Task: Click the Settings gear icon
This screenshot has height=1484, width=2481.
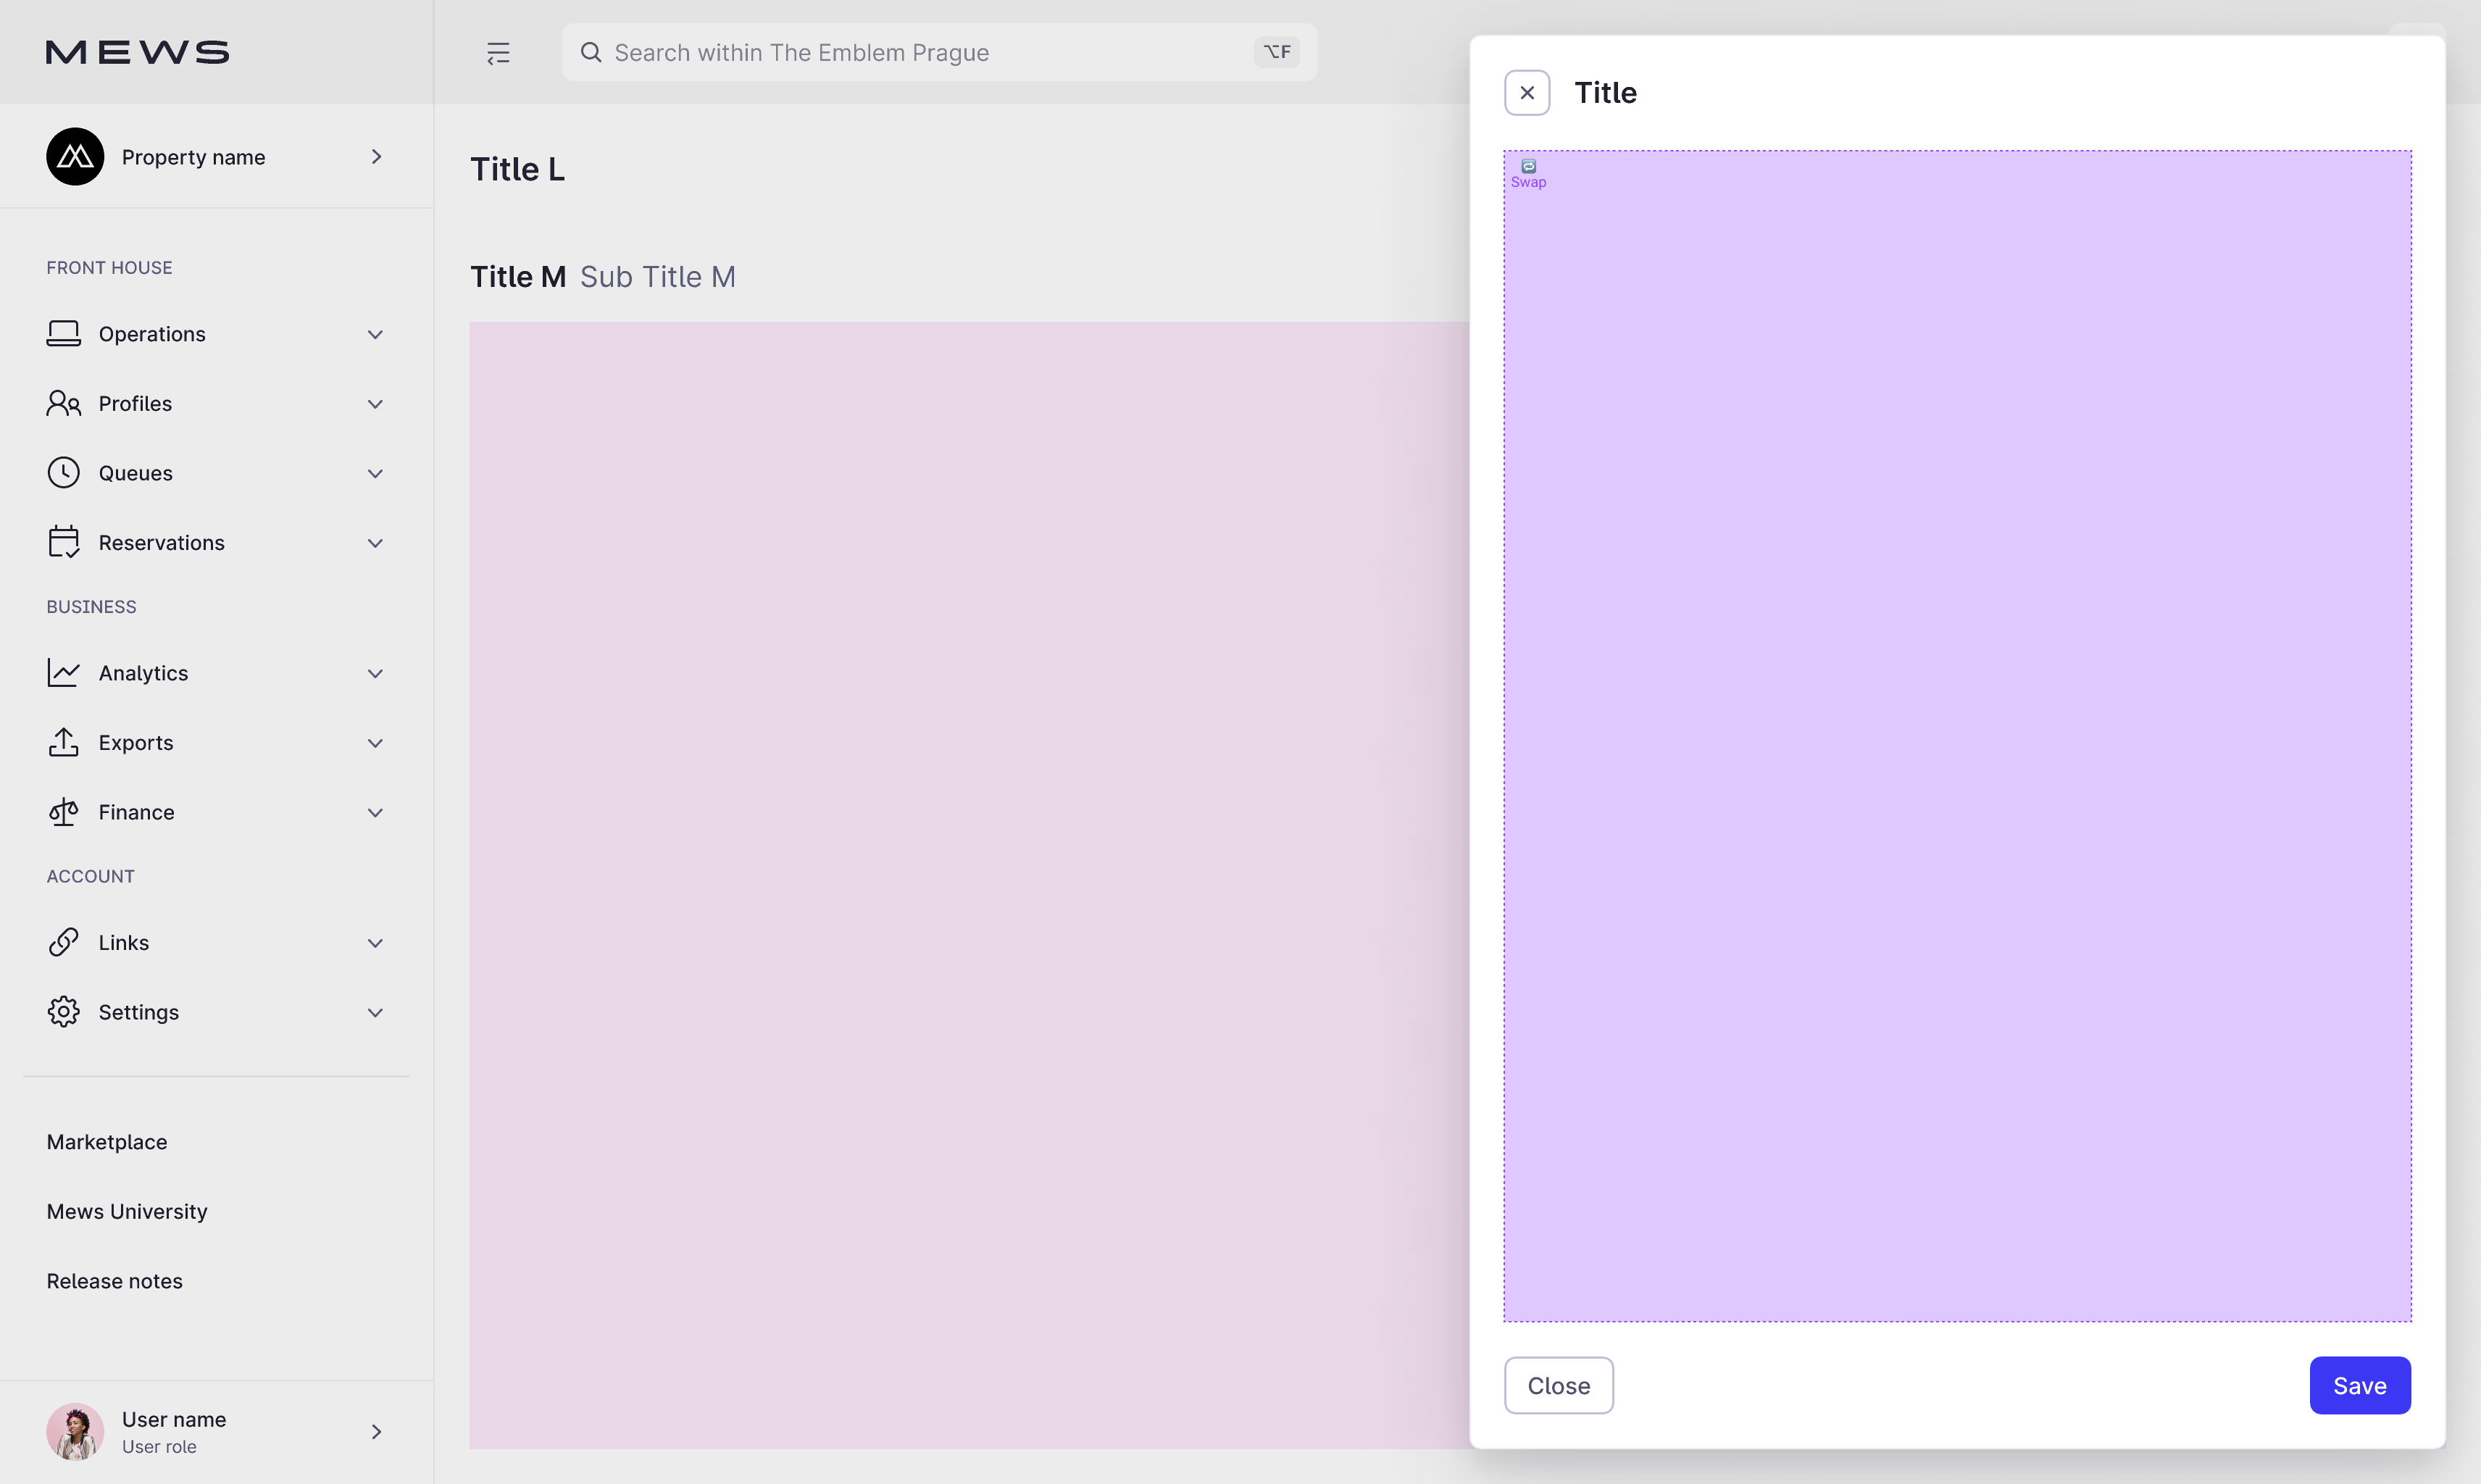Action: [64, 1011]
